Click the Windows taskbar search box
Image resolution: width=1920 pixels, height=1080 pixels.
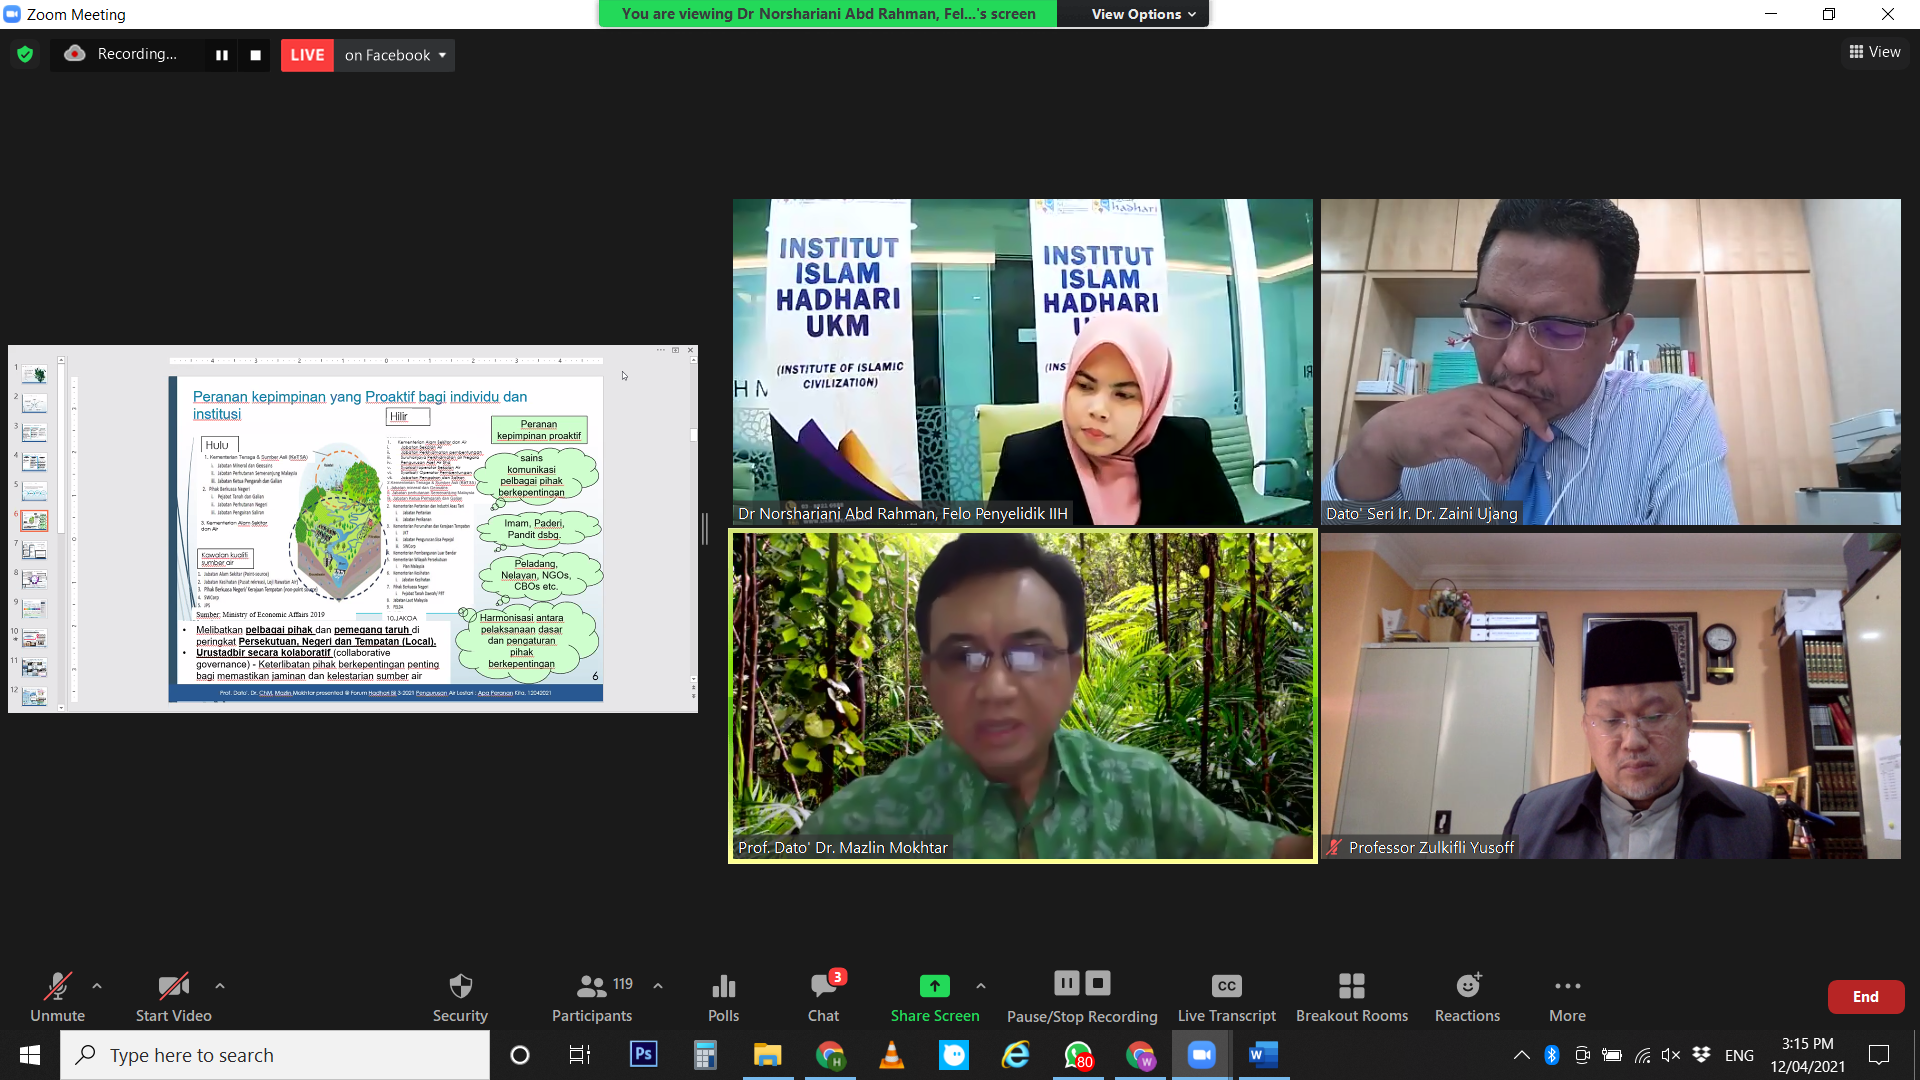(x=275, y=1055)
